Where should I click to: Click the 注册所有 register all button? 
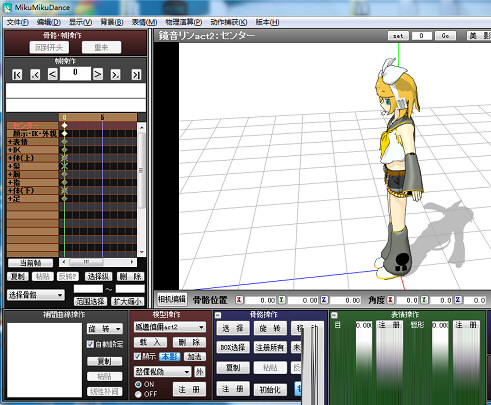pos(270,348)
